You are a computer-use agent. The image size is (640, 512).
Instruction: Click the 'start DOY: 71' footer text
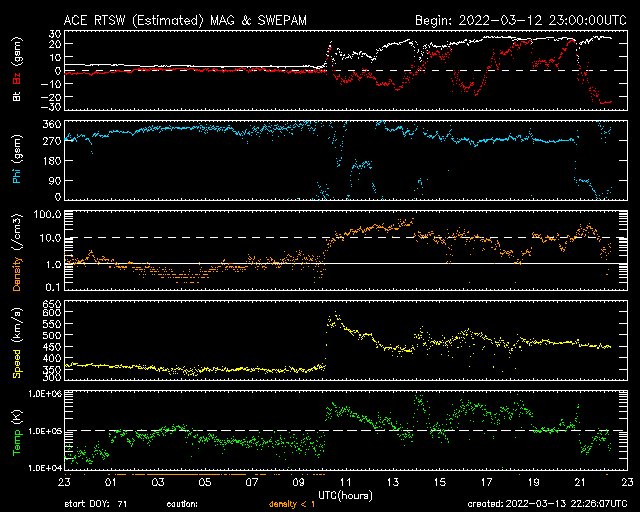tap(96, 504)
